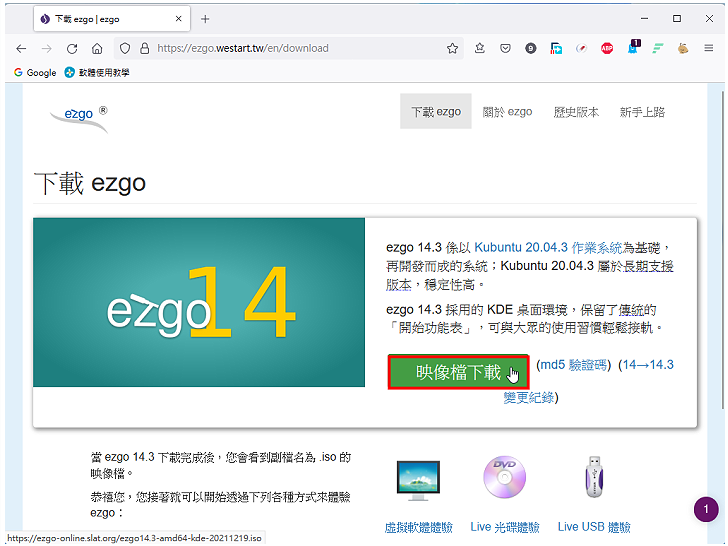The width and height of the screenshot is (728, 546).
Task: Open the Adblock Plus ABP icon
Action: pos(607,48)
